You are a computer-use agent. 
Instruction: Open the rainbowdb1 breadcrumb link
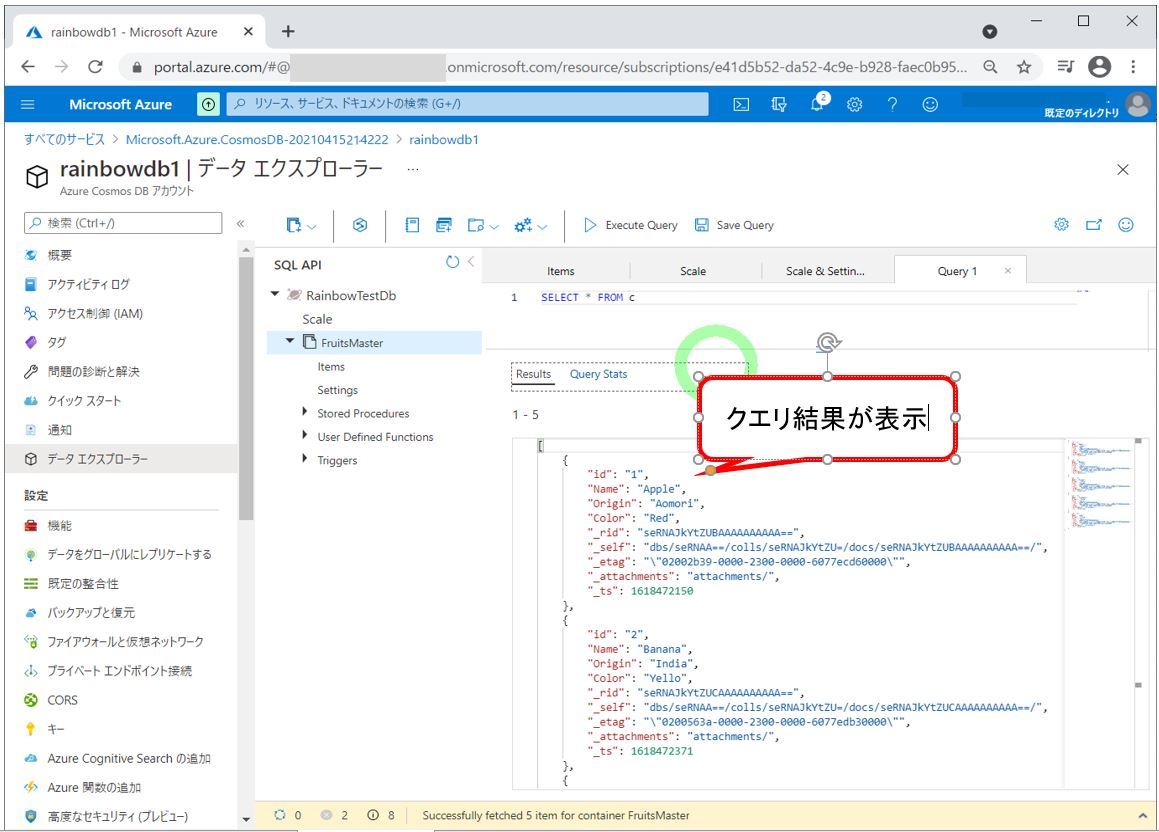pyautogui.click(x=443, y=140)
